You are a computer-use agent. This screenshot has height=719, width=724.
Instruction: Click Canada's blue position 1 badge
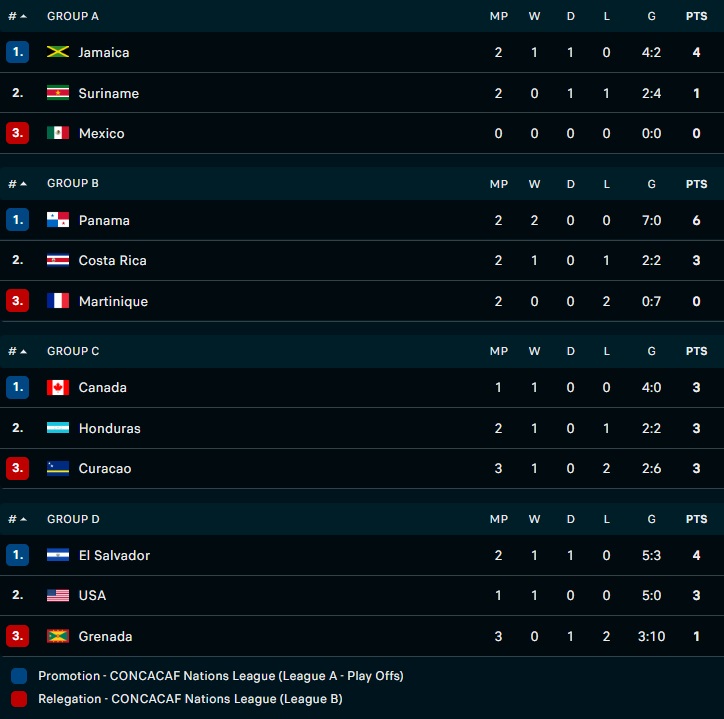[17, 387]
